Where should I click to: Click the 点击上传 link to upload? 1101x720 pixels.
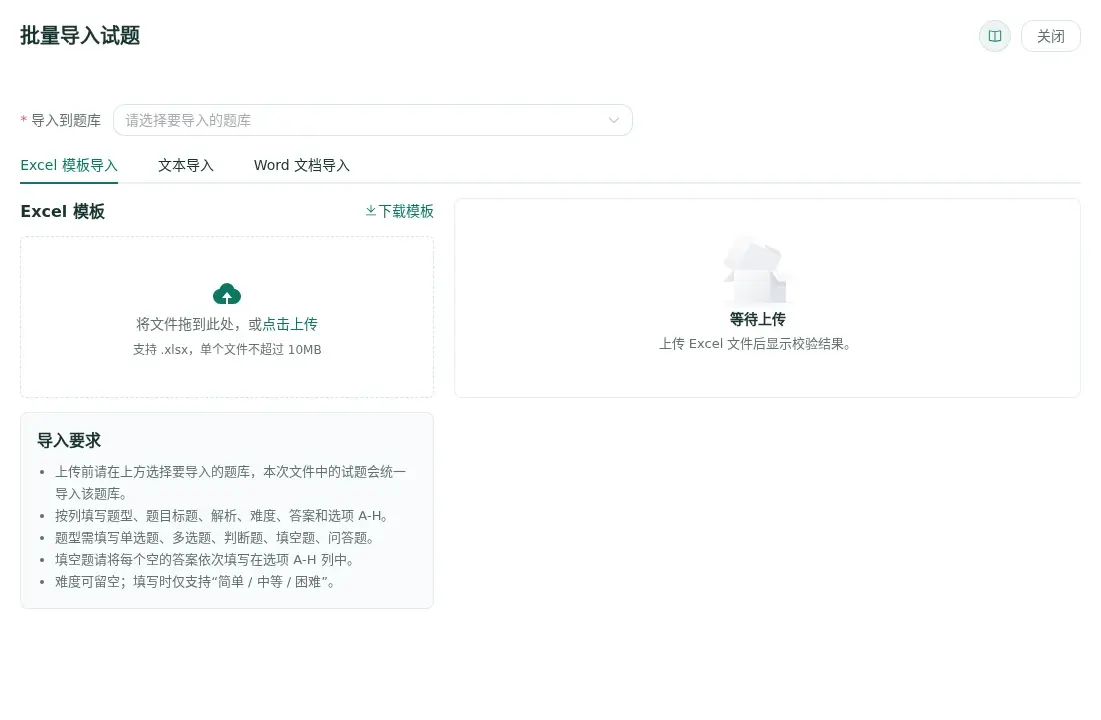tap(290, 324)
